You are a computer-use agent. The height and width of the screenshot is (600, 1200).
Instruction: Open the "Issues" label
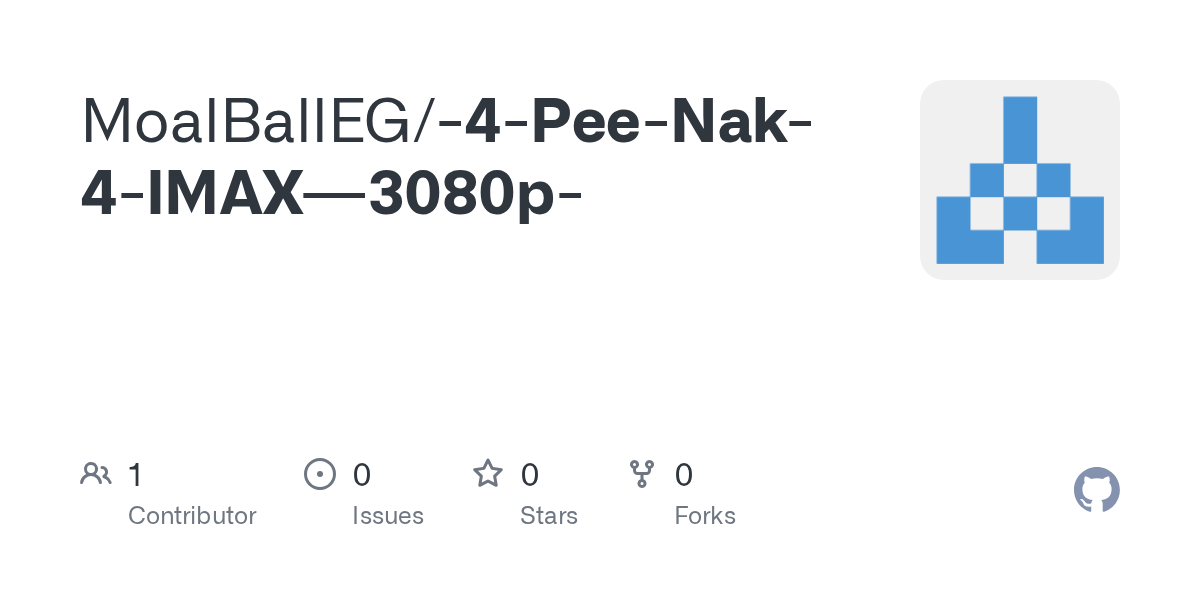[388, 516]
